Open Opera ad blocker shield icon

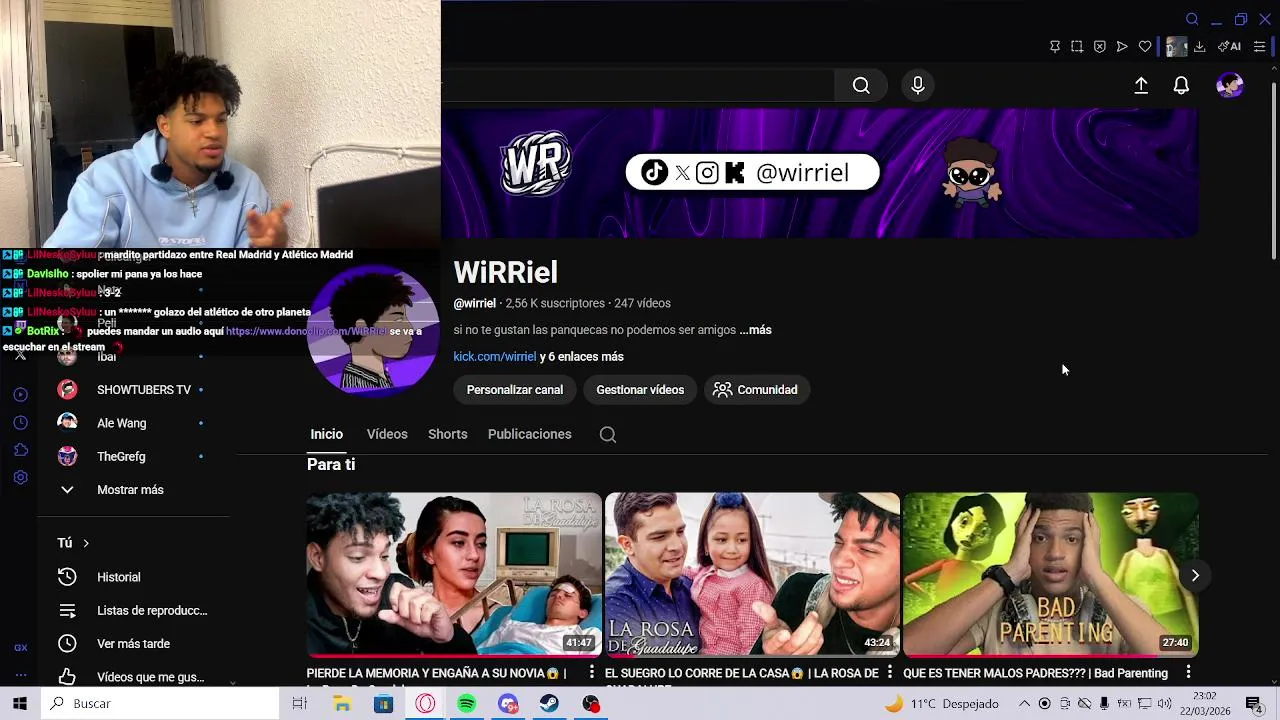point(1099,47)
